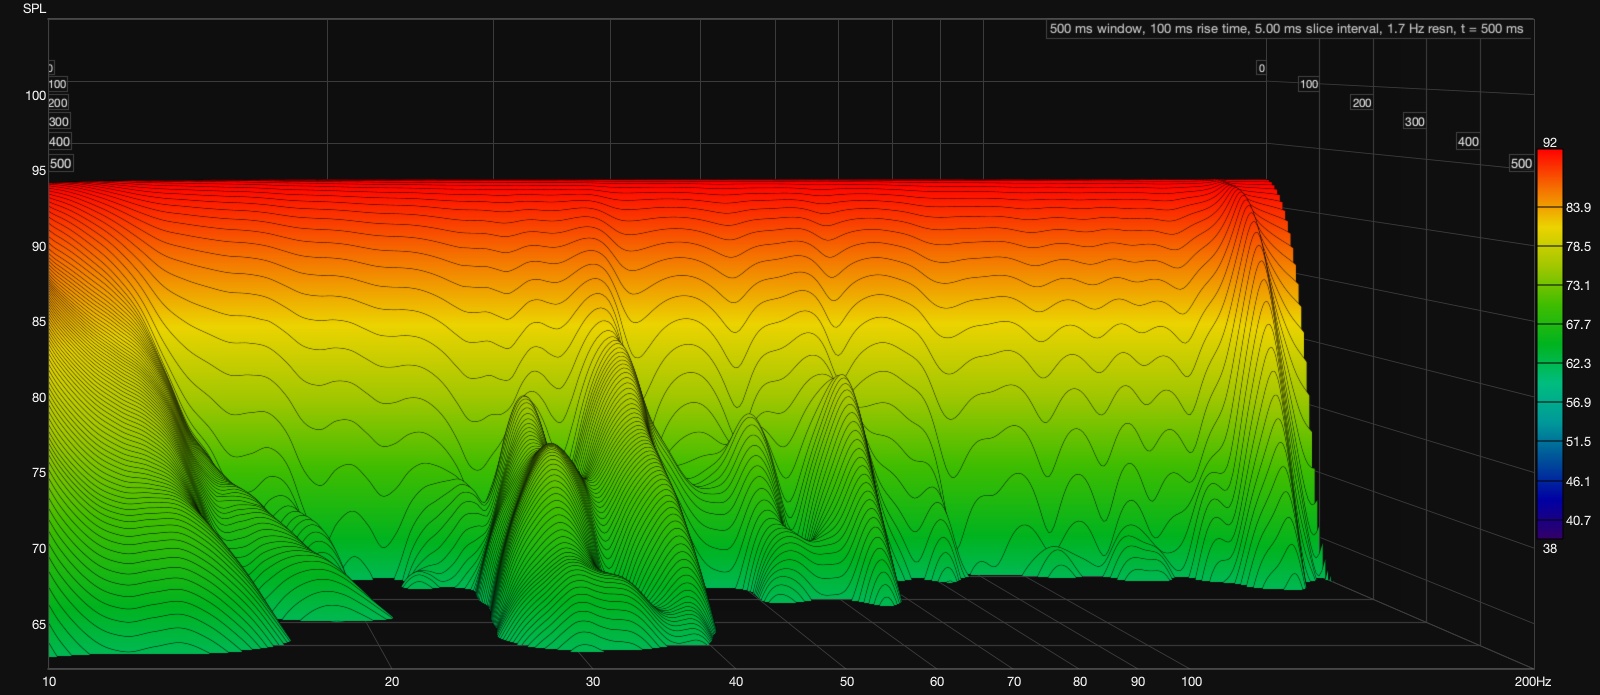Click the waterfall settings info text at top

[x=1286, y=29]
